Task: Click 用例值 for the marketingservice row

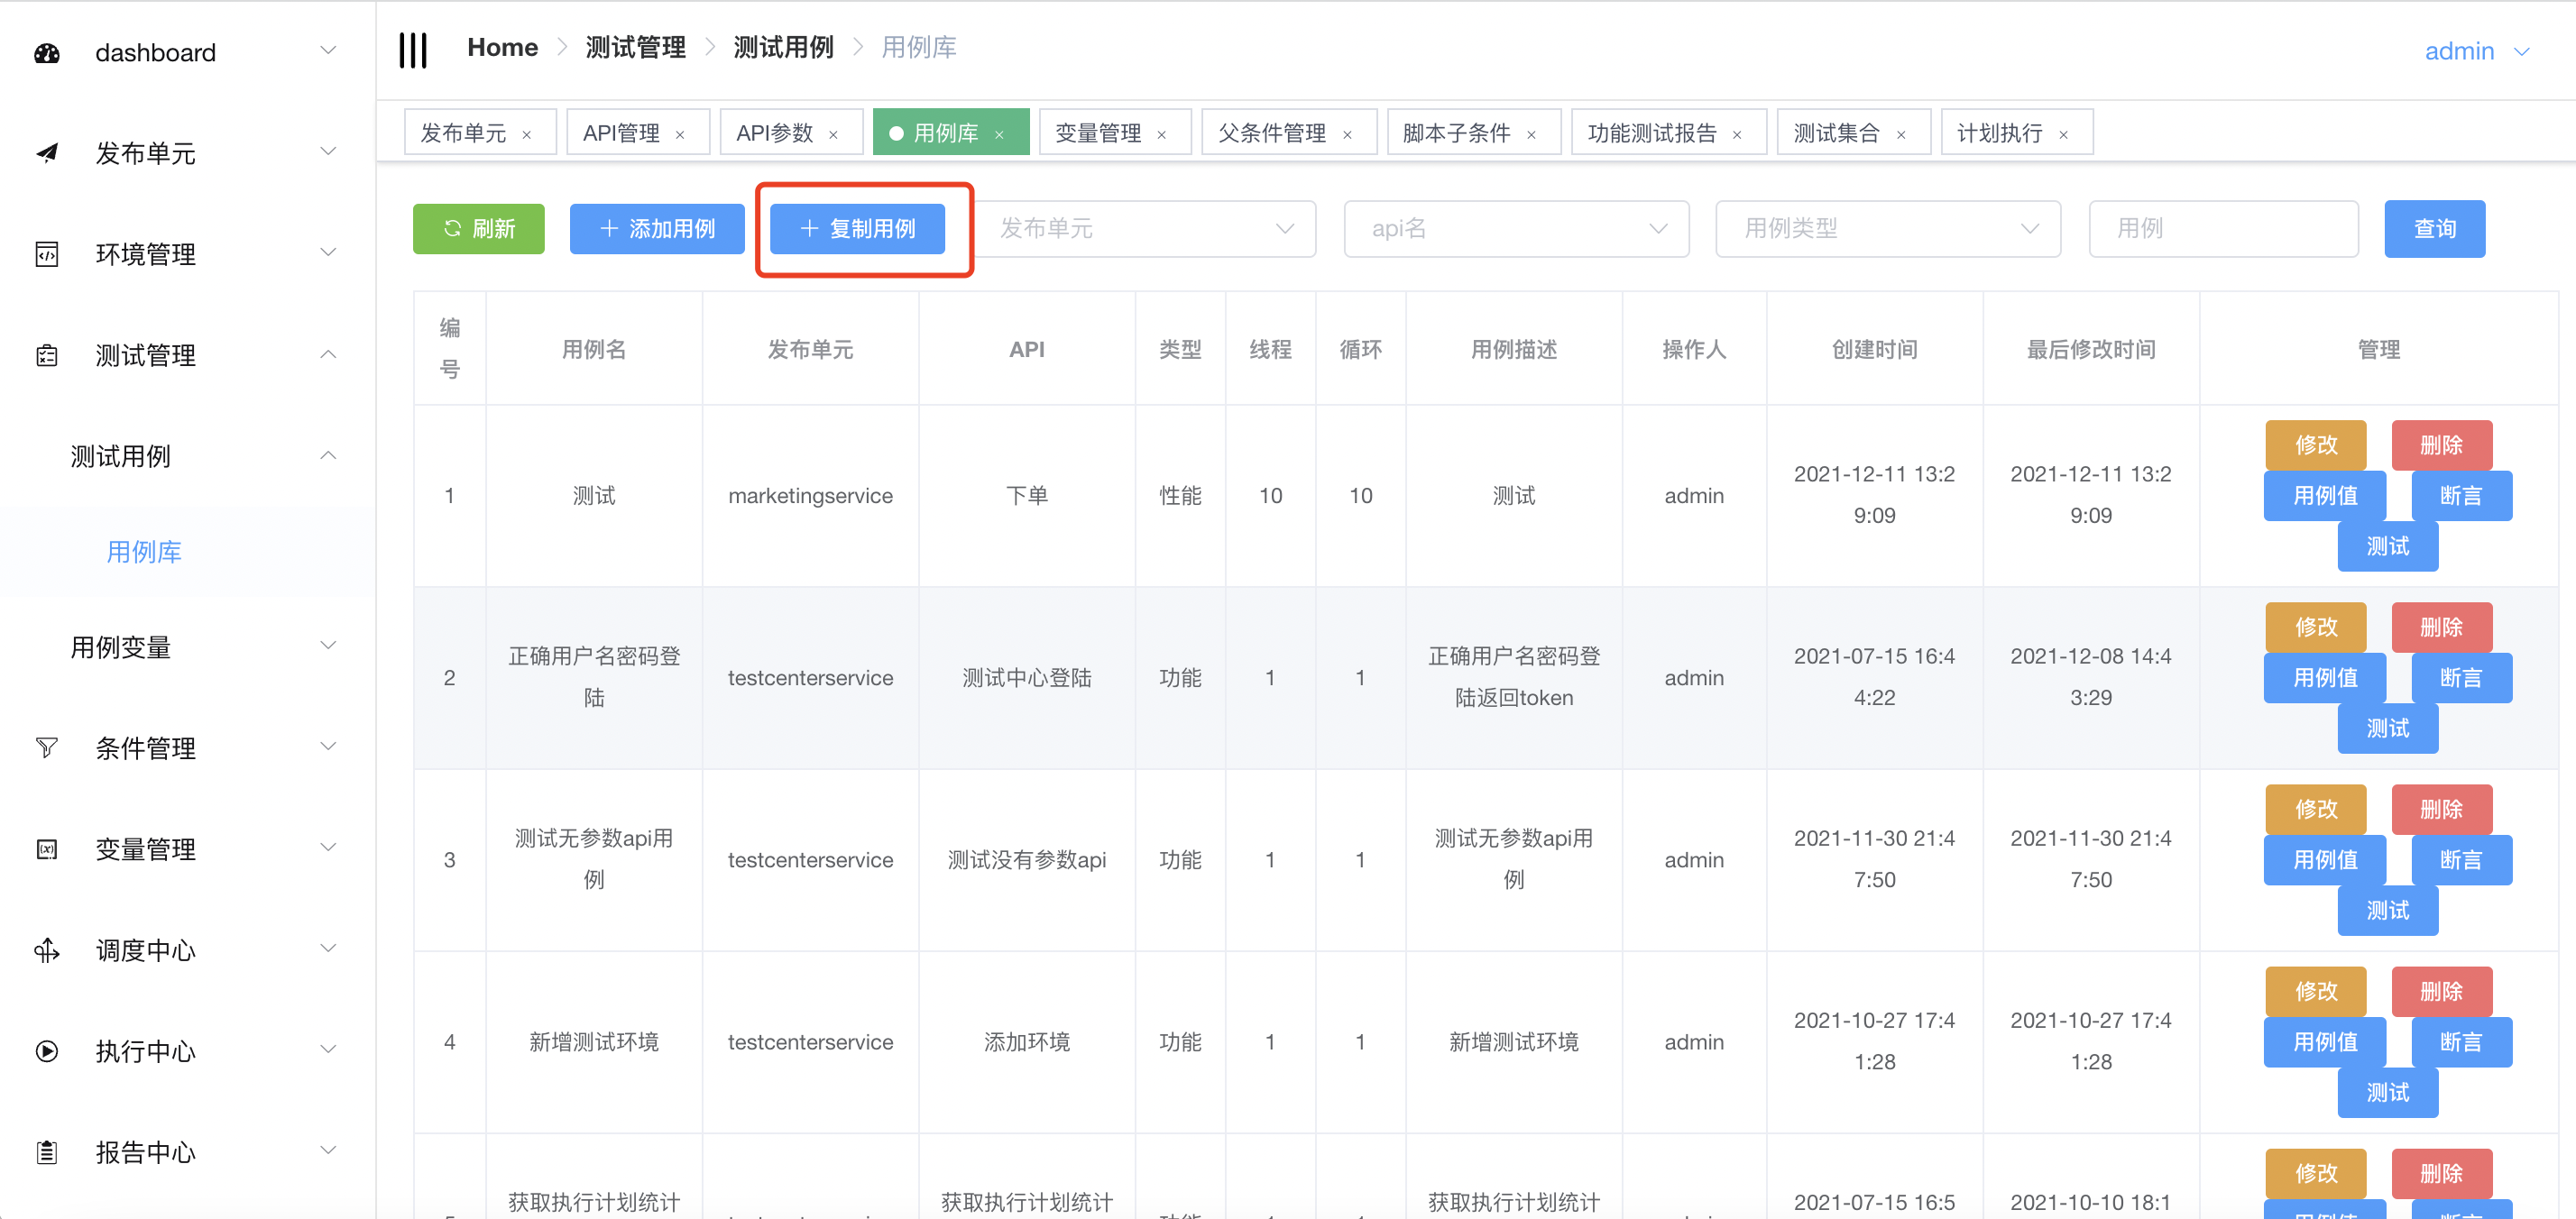Action: (x=2325, y=496)
